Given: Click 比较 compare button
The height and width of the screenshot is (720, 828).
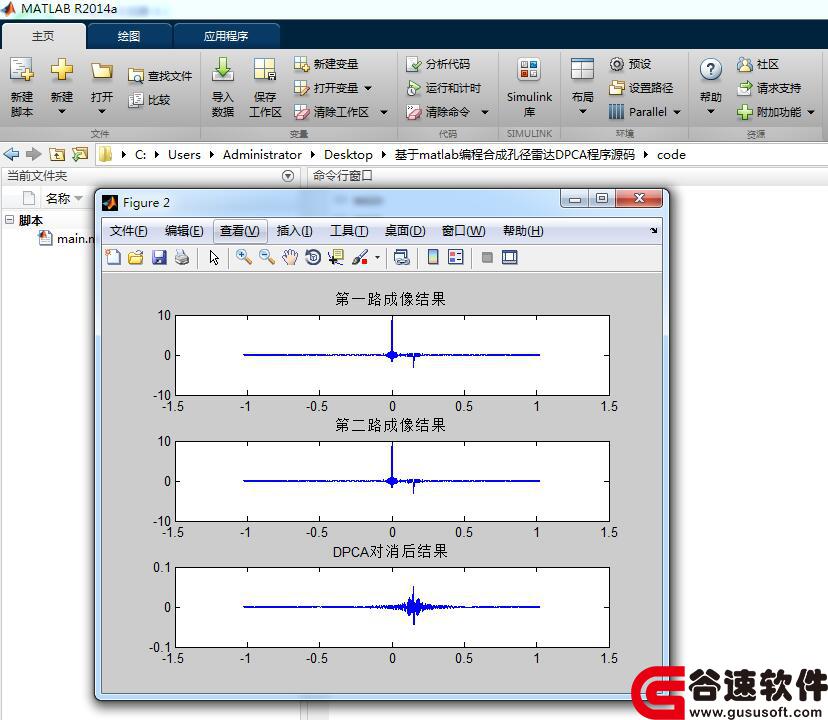Looking at the screenshot, I should (x=149, y=100).
